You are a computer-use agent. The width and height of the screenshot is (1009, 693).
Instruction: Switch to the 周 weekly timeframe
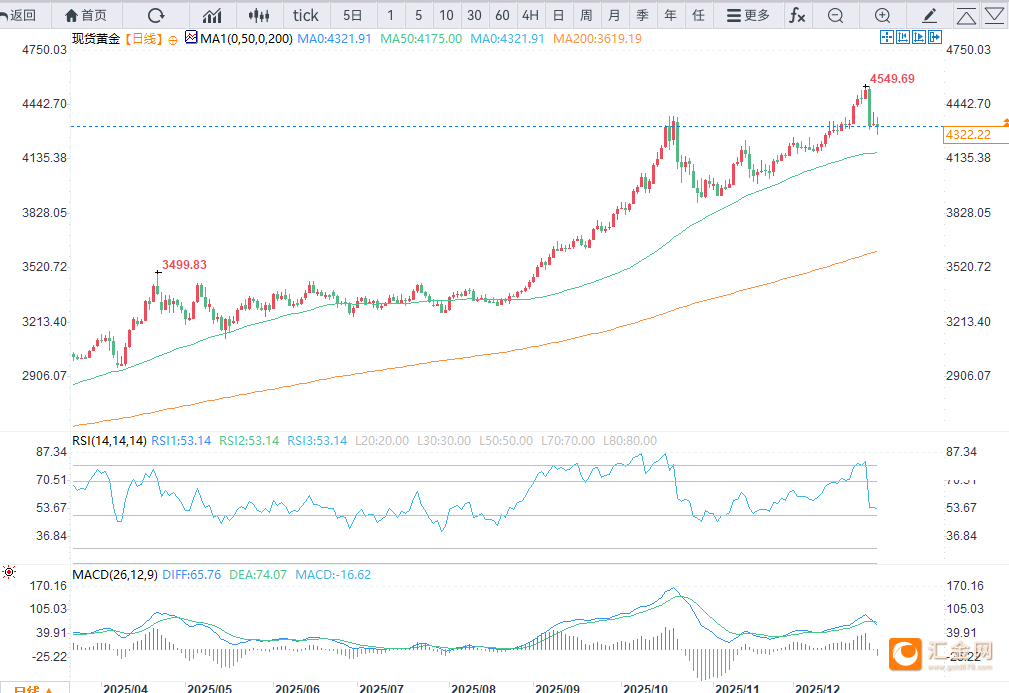click(586, 15)
